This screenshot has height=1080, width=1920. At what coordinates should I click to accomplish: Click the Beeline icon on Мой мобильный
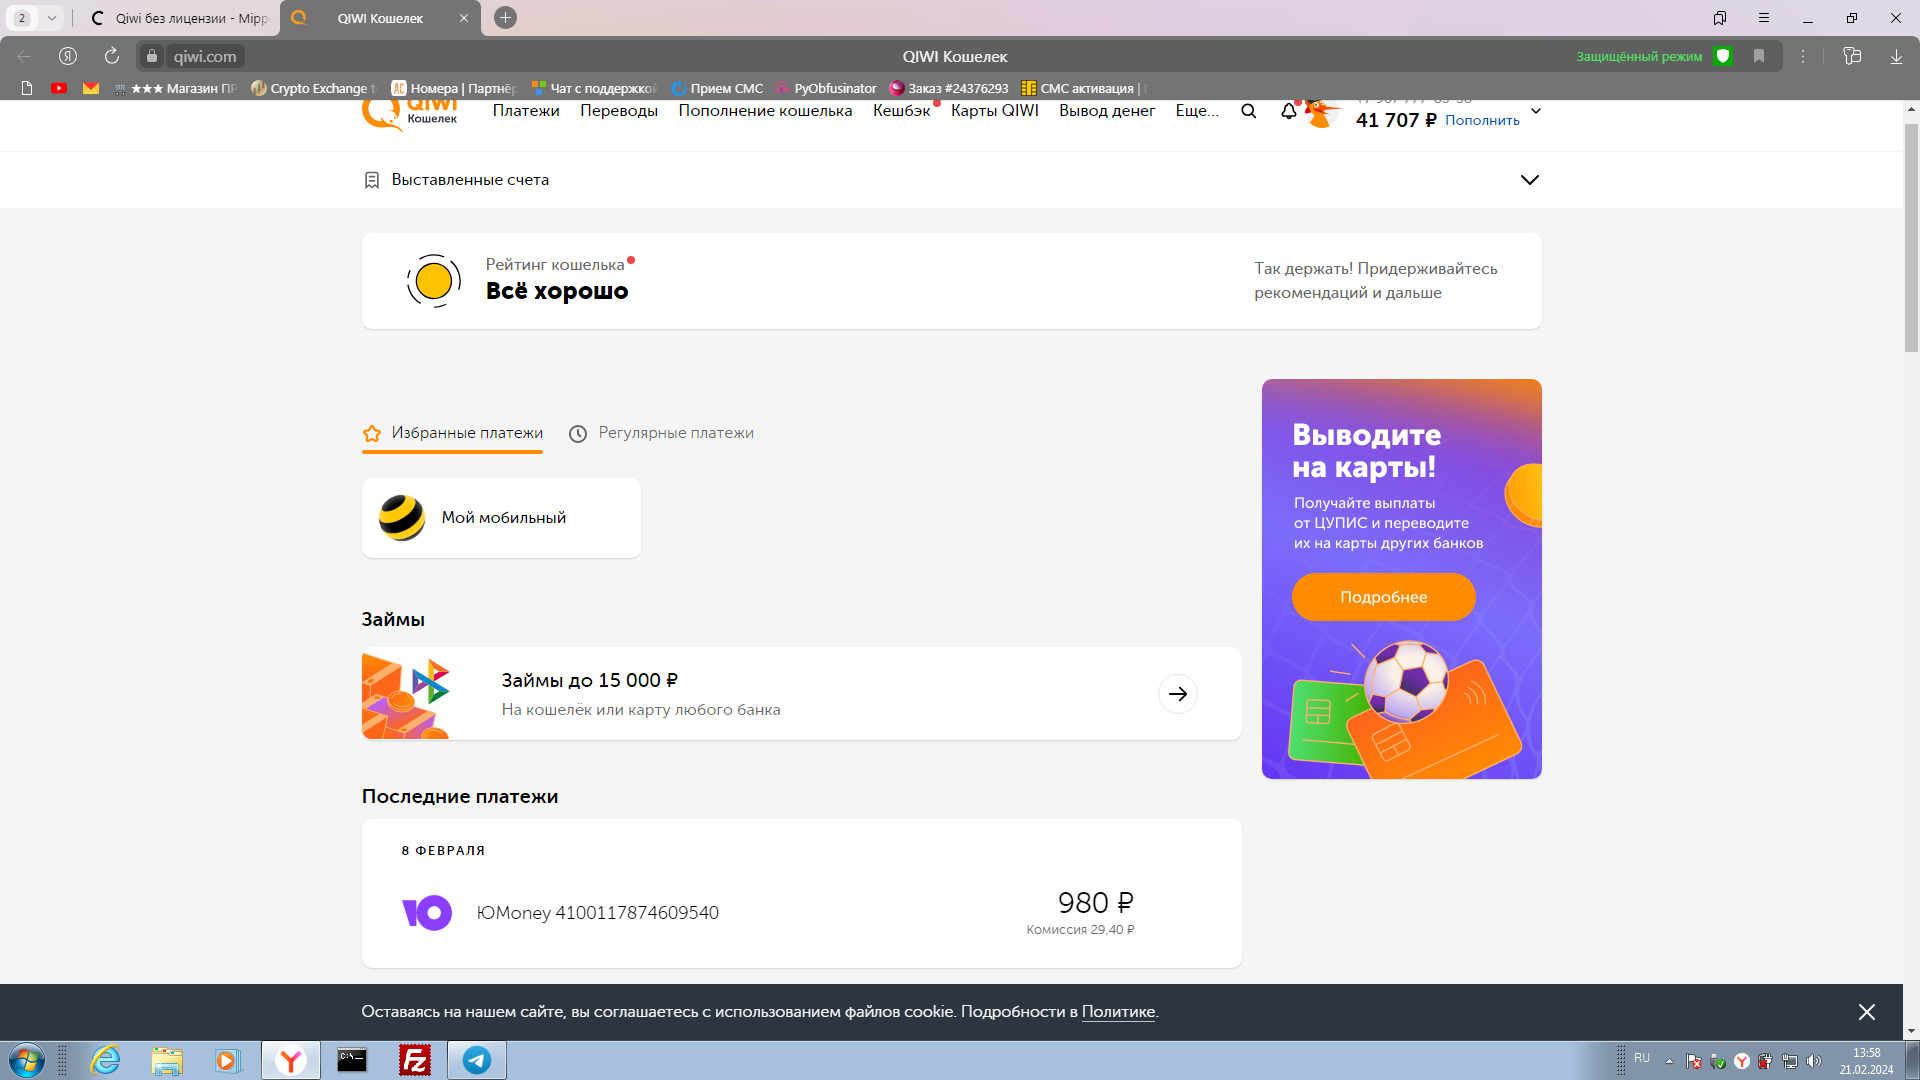pos(402,518)
